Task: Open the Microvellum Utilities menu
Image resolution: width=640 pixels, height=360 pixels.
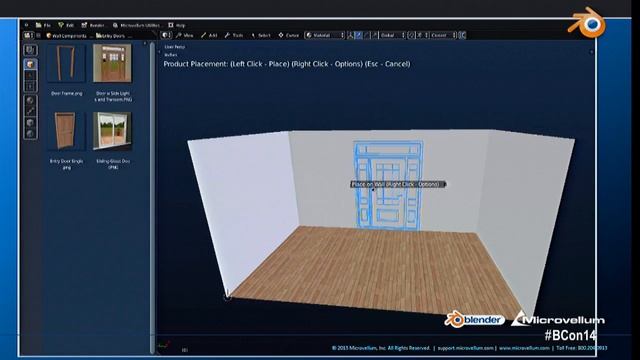Action: (137, 25)
